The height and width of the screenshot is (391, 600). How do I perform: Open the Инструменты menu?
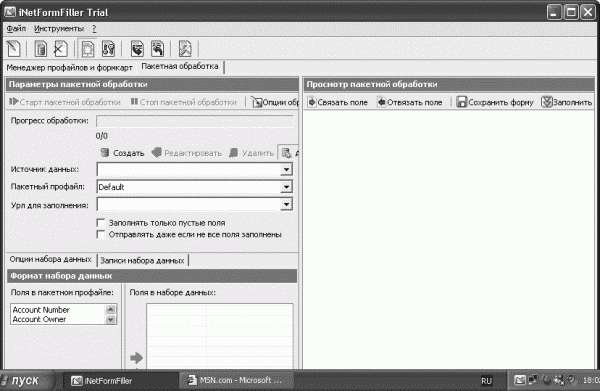pos(59,28)
